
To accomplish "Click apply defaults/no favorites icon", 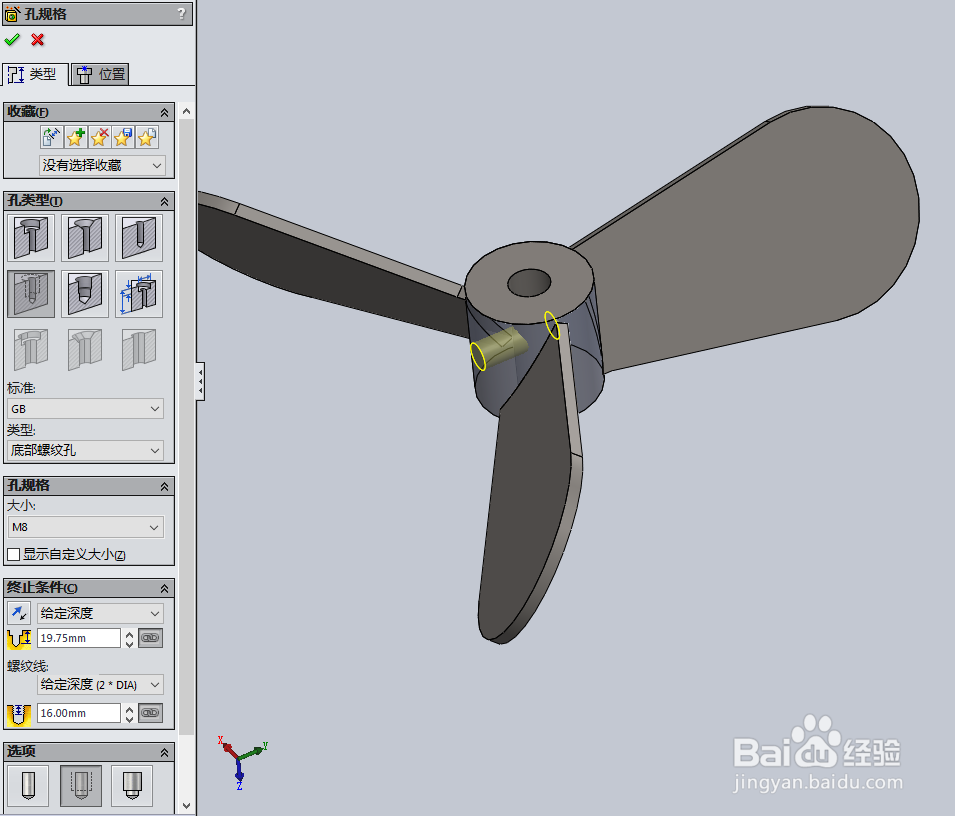I will coord(52,137).
